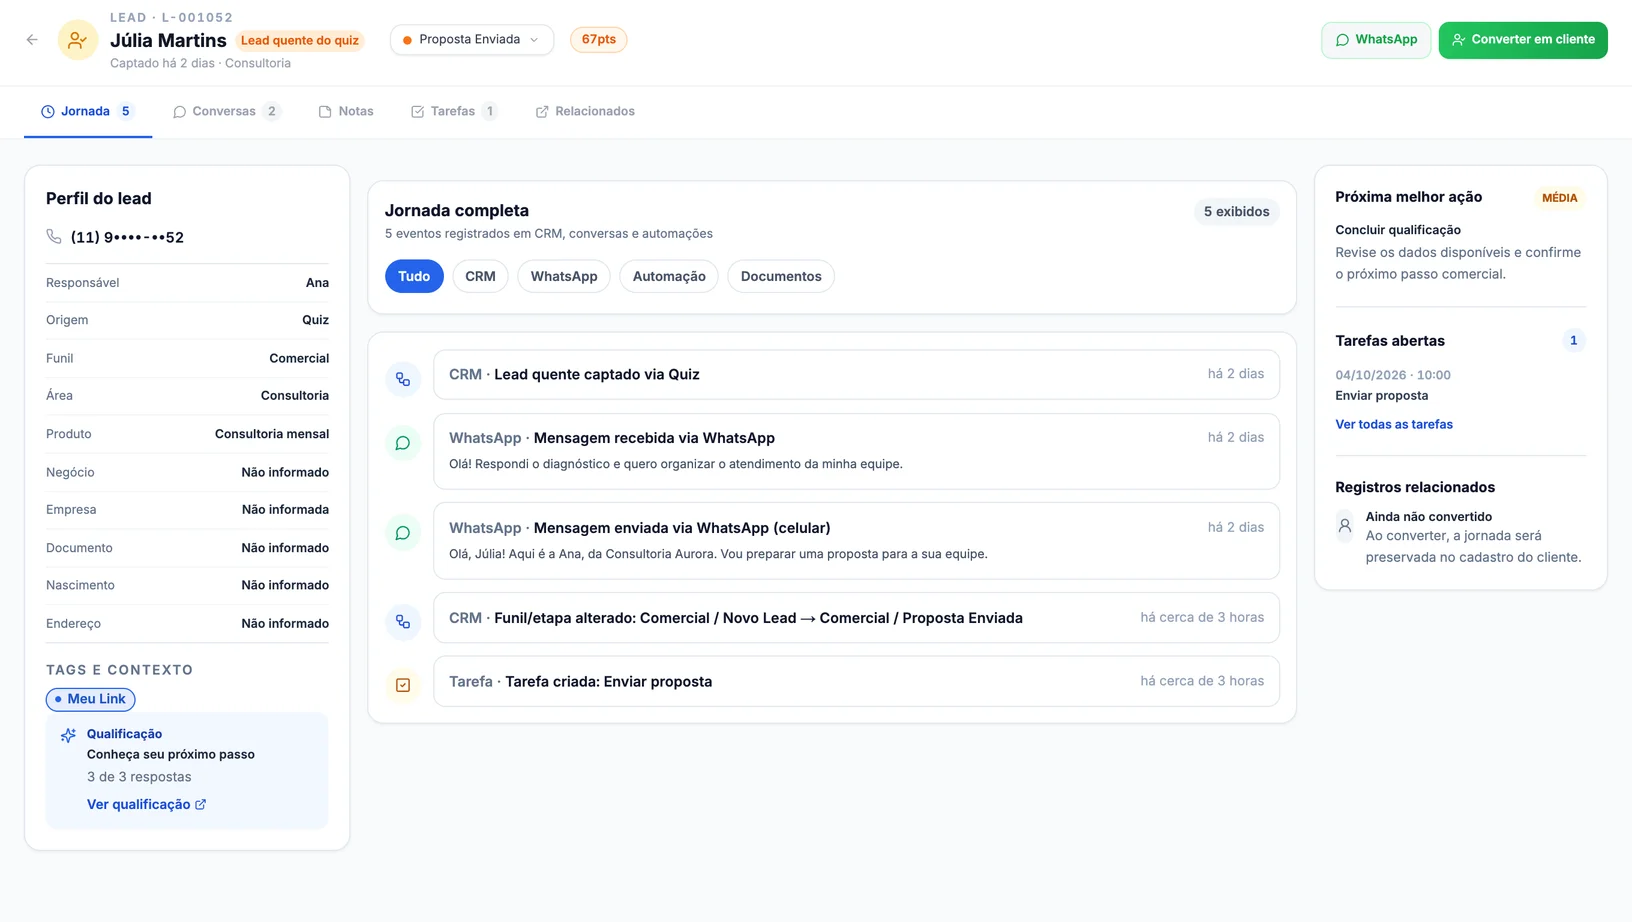Open the Lead quente captado via Quiz event
Screen dimensions: 1632x922
tap(856, 374)
